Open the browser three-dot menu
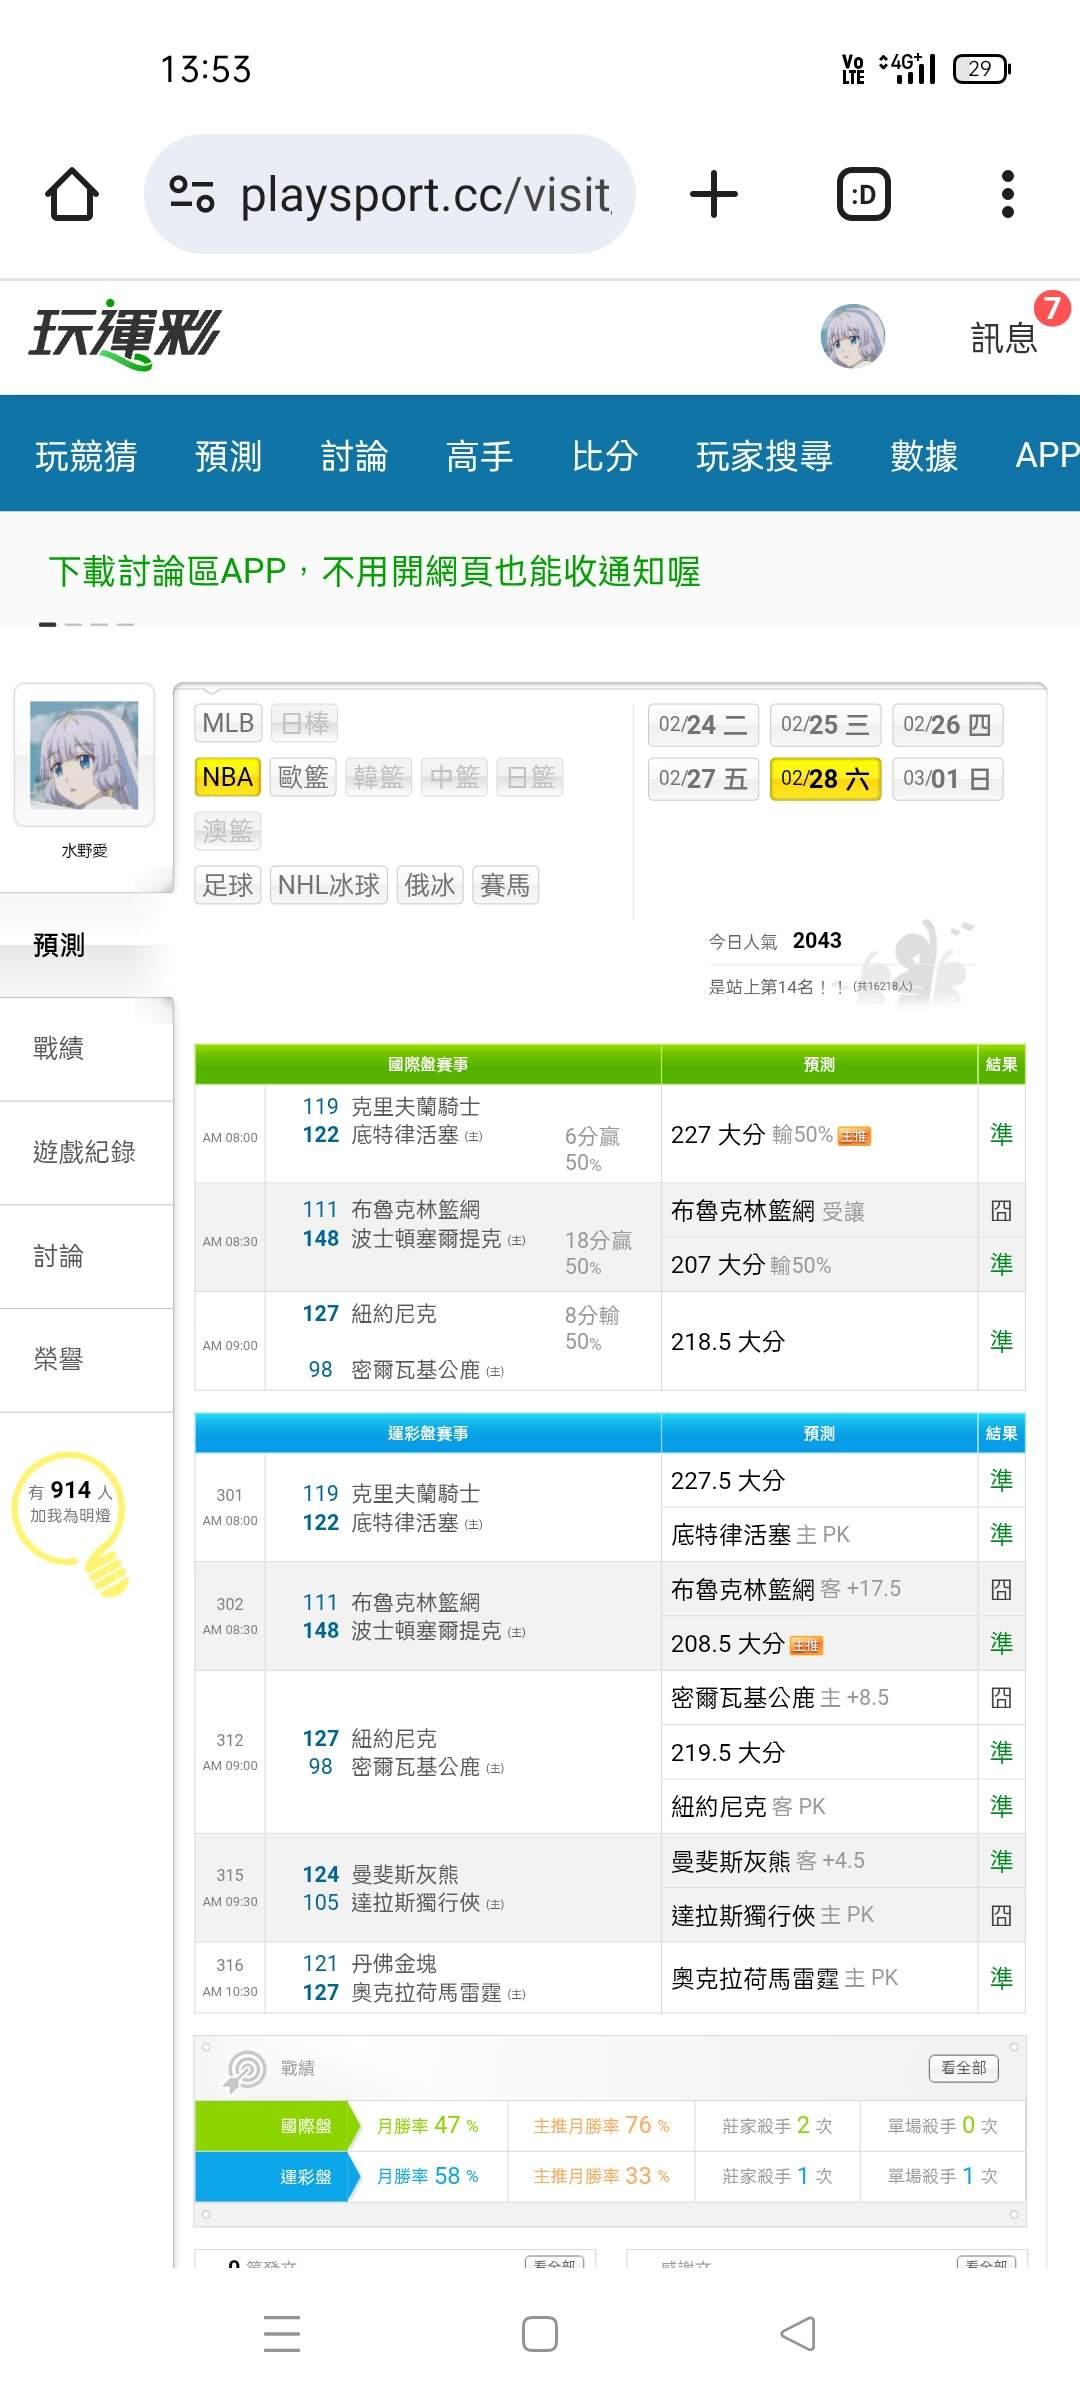 [1007, 194]
